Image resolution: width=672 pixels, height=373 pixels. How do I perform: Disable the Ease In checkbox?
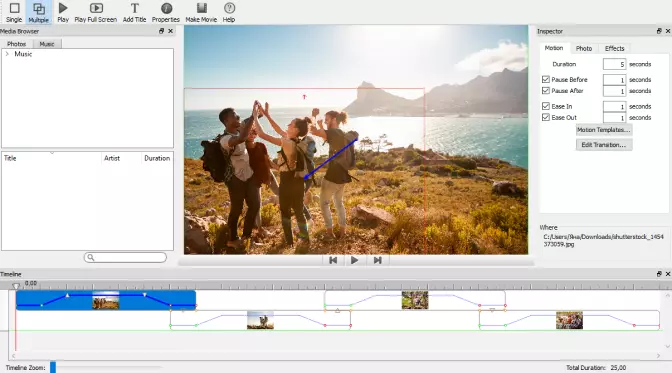pyautogui.click(x=546, y=106)
